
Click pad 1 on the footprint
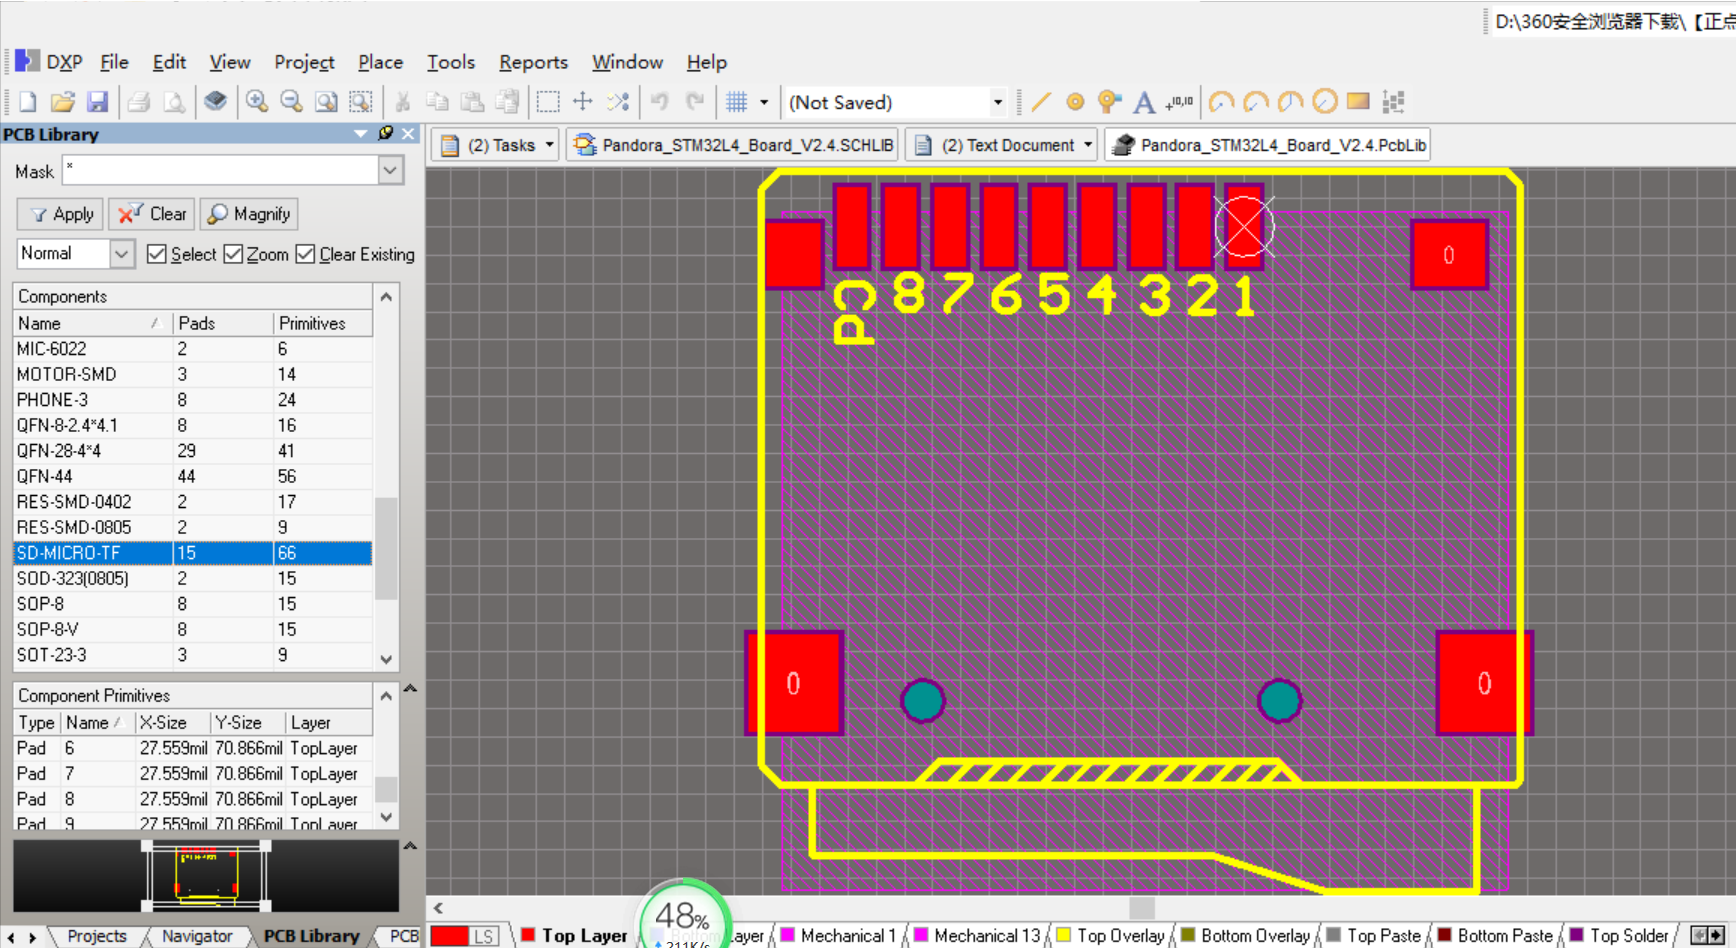tap(1244, 227)
